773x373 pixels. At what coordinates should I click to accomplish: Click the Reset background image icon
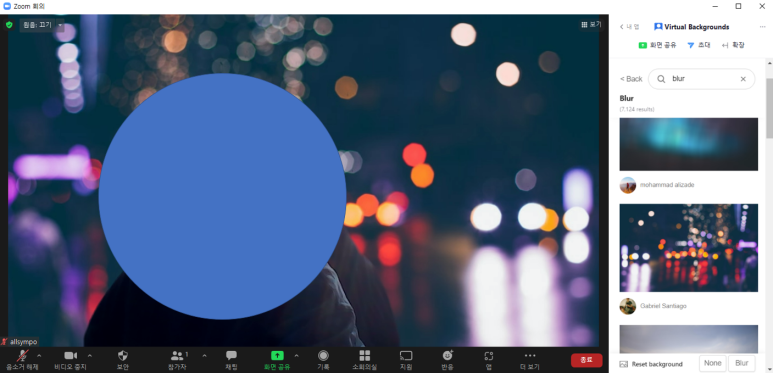(x=624, y=364)
